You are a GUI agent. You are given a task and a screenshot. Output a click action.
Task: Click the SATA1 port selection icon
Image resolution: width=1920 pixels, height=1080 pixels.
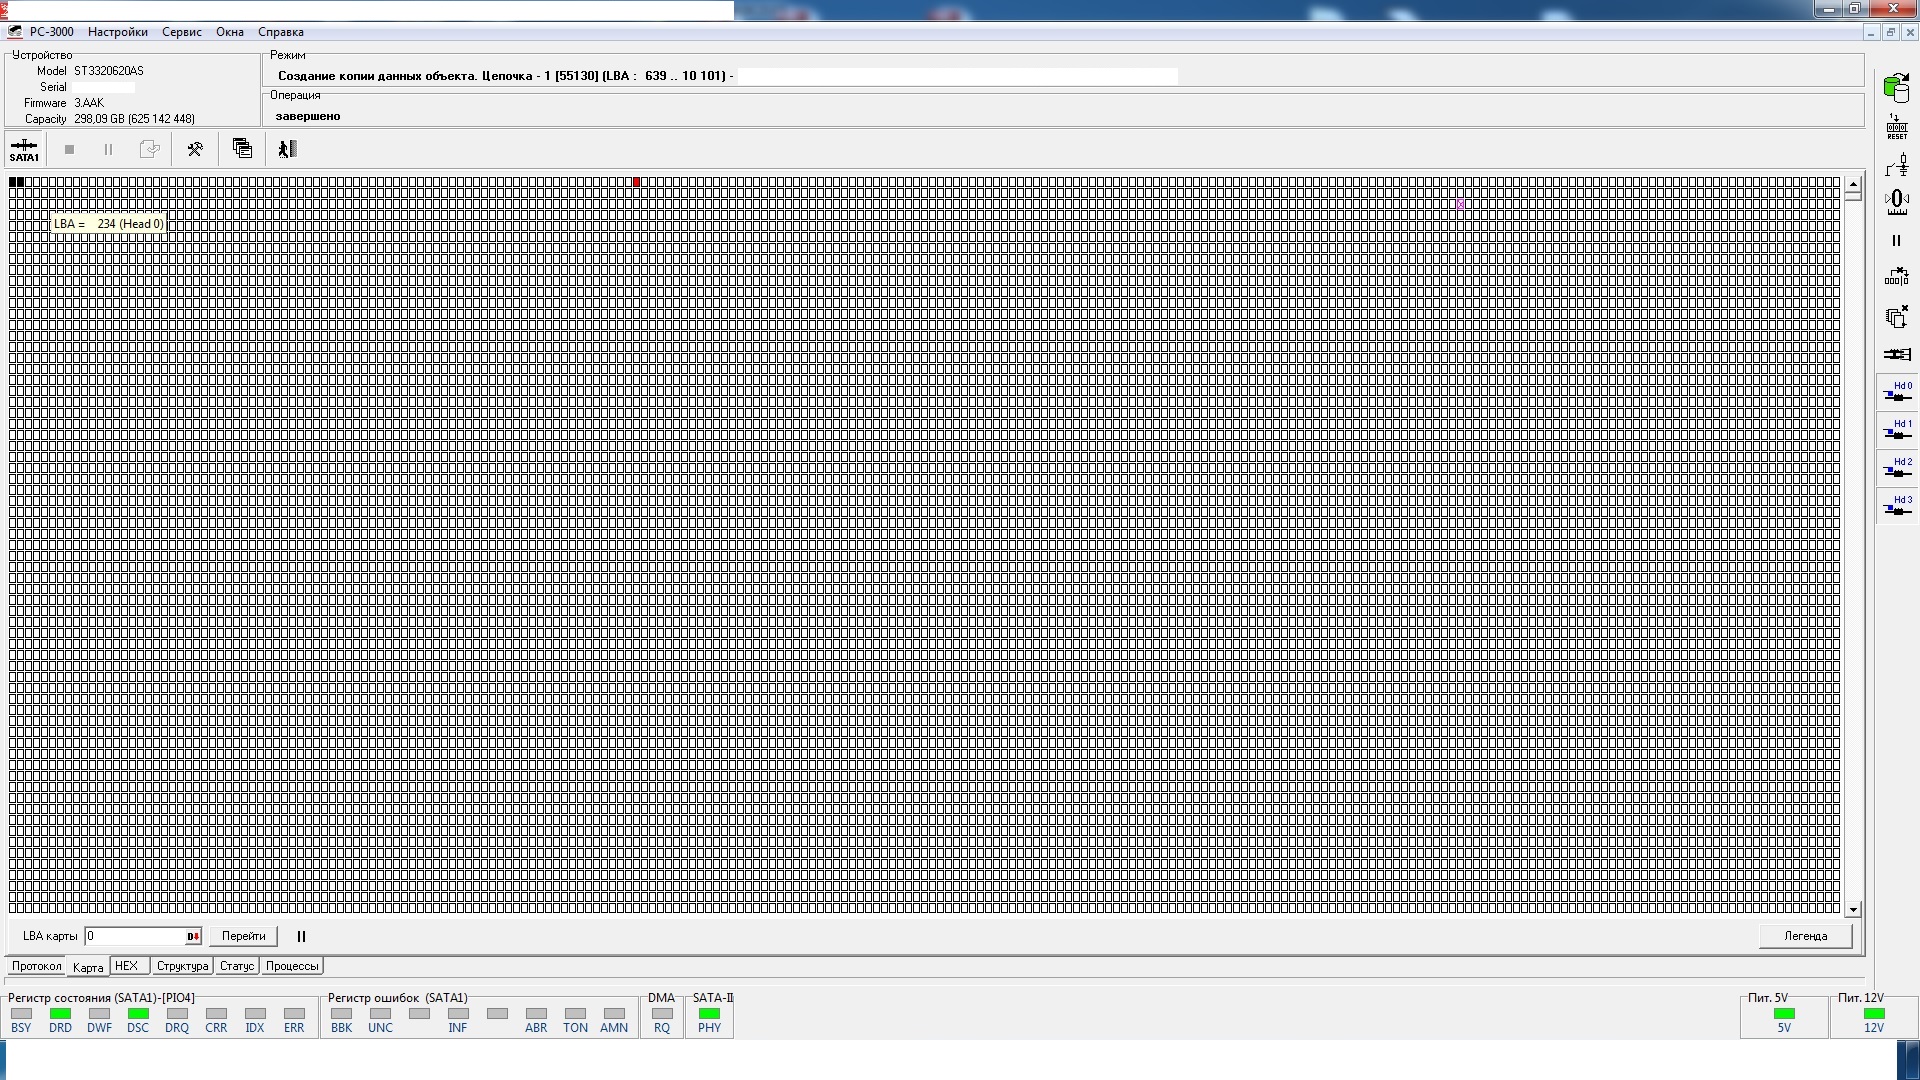coord(24,150)
